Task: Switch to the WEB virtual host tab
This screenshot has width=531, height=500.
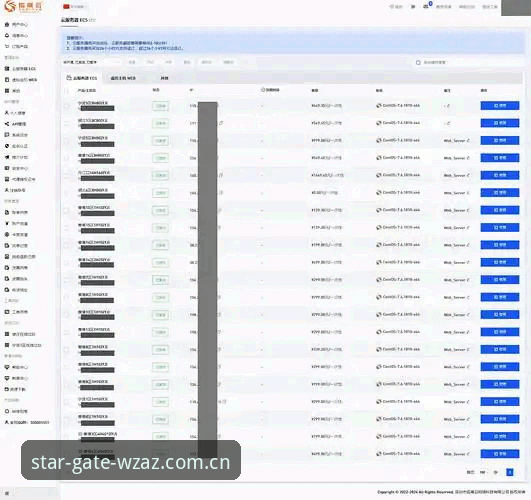Action: [x=123, y=78]
